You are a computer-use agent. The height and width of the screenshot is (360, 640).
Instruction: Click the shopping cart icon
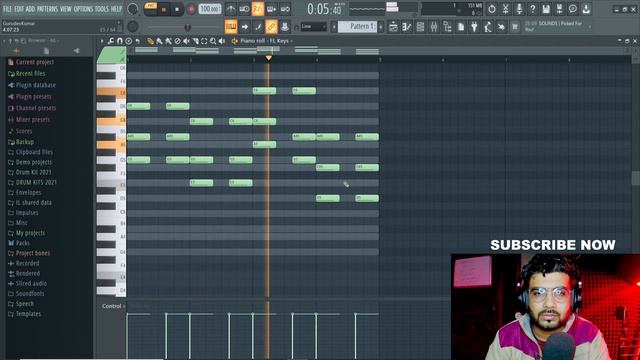point(515,27)
